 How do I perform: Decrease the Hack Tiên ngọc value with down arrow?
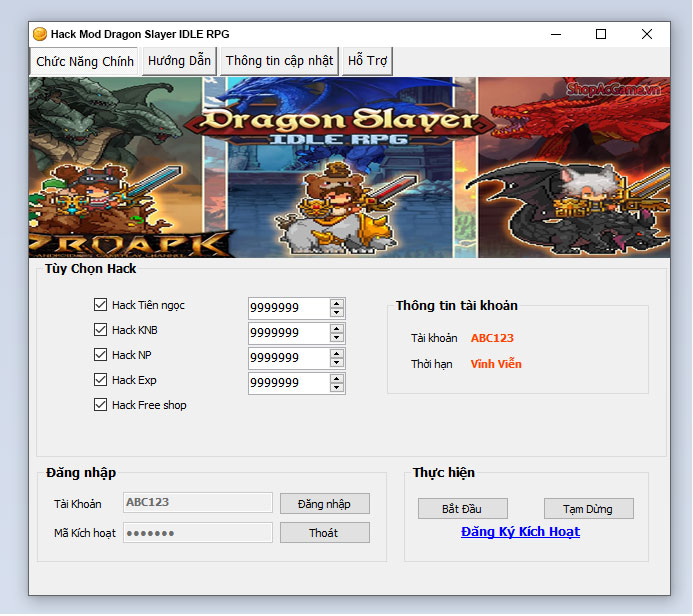click(x=337, y=312)
